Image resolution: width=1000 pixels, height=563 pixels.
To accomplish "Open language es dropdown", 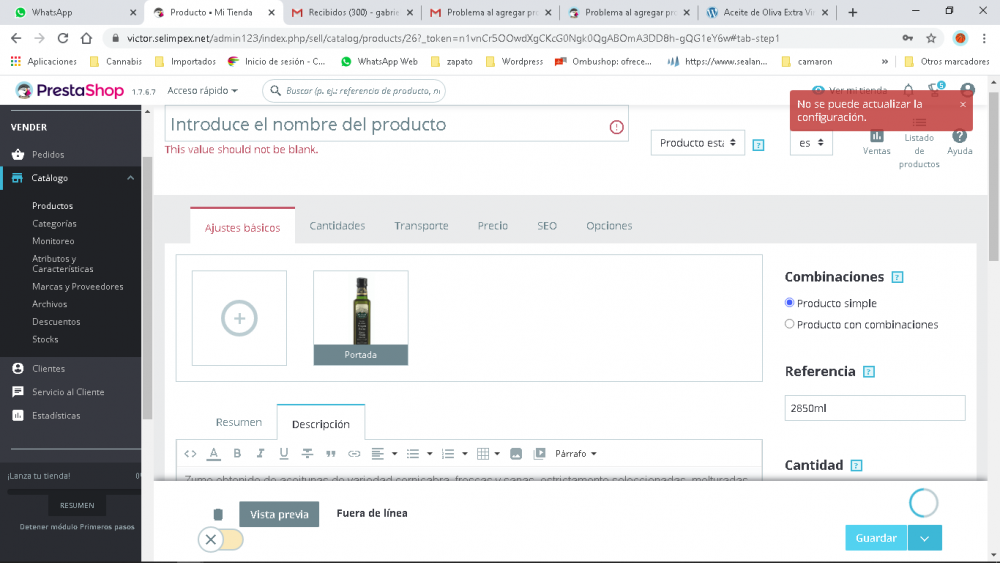I will [811, 143].
